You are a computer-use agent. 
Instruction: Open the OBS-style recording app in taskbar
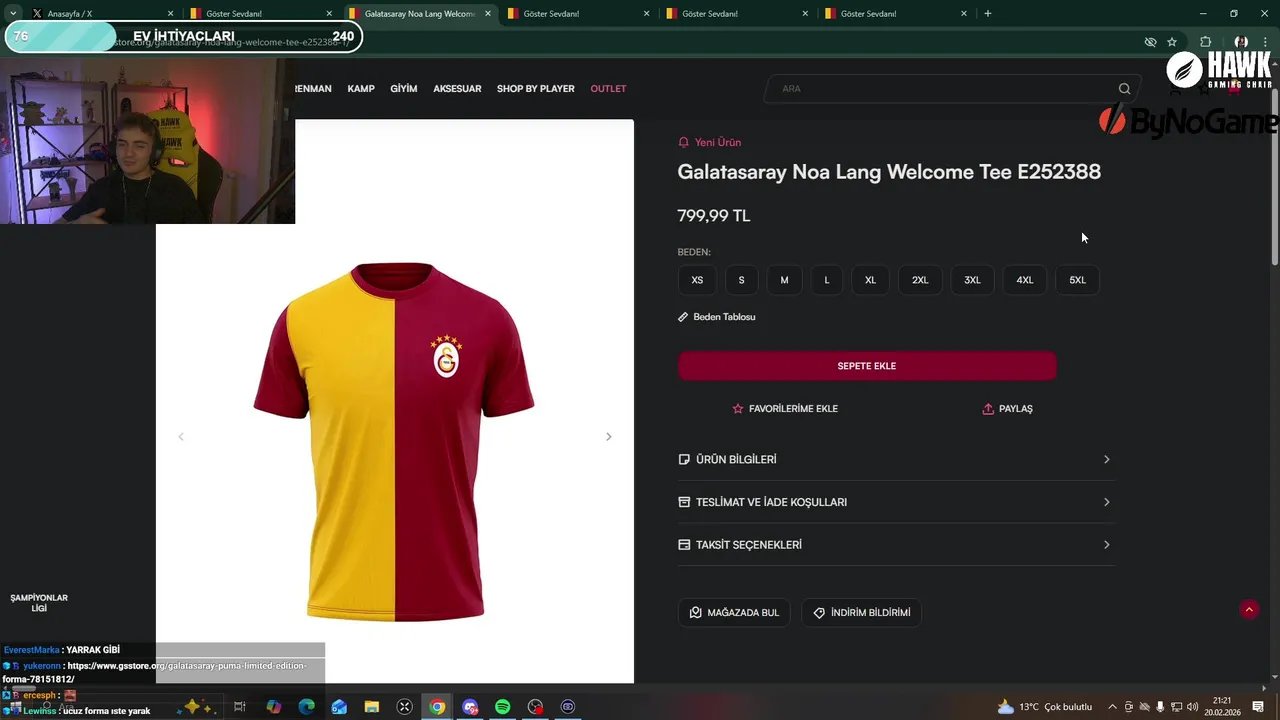pos(535,707)
